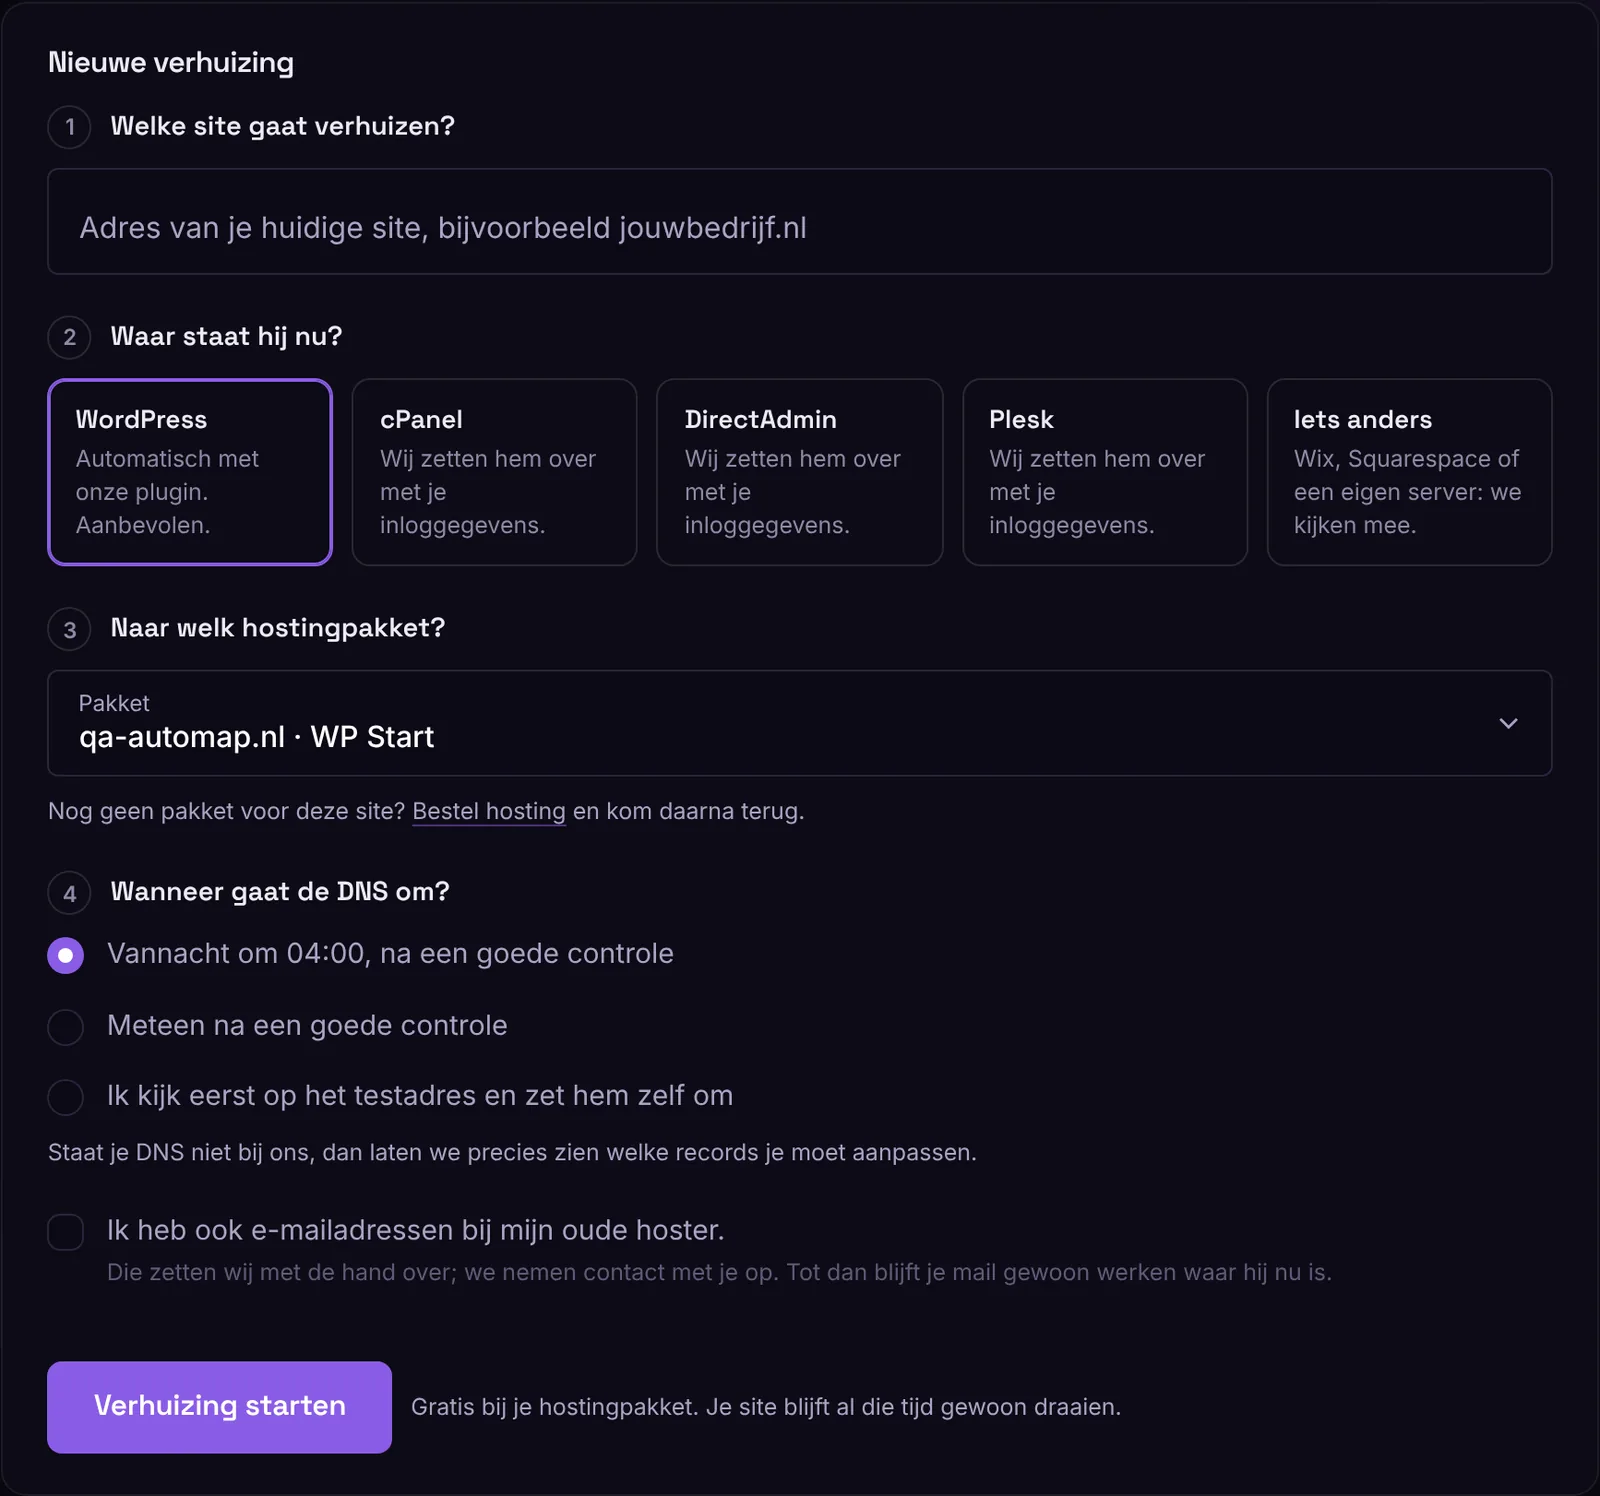1600x1496 pixels.
Task: Expand the qa-automap.nl WP Start selector
Action: (799, 723)
